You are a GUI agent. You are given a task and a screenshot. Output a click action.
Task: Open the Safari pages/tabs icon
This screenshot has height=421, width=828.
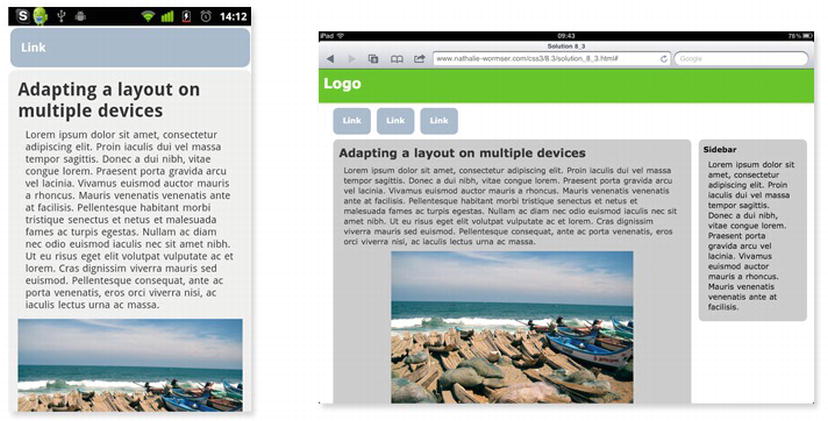coord(373,59)
